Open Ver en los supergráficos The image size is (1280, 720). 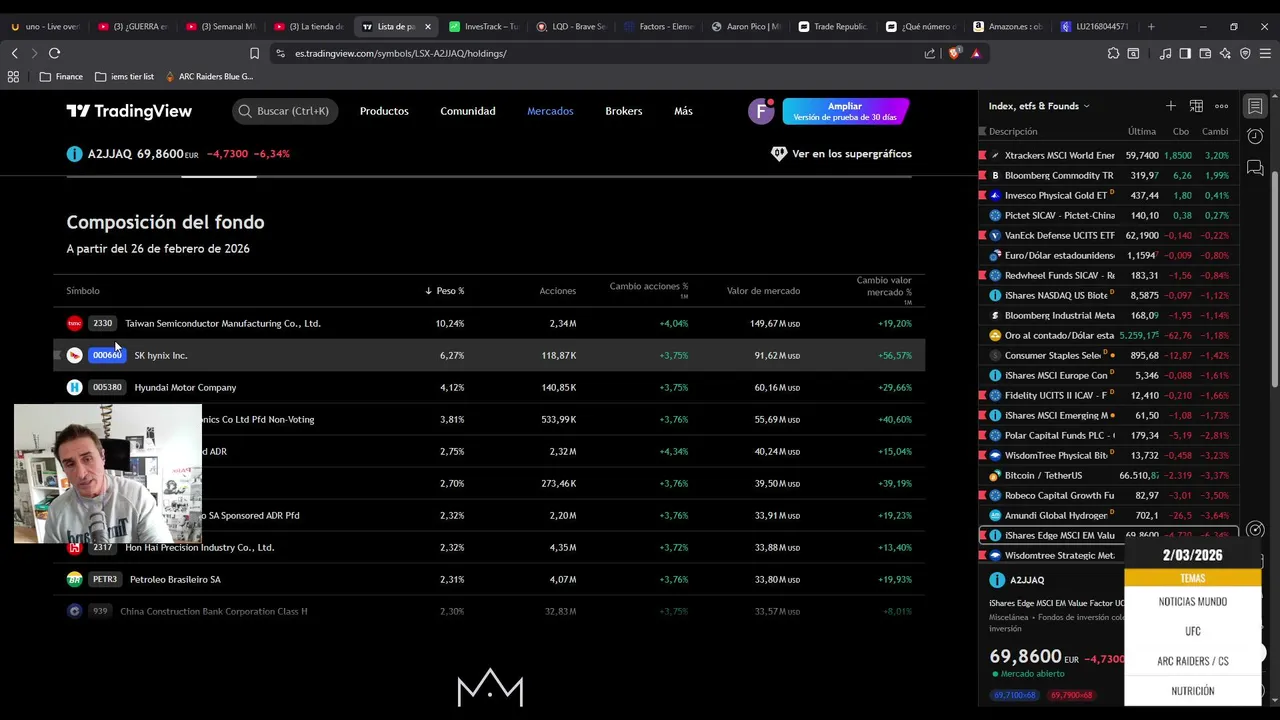point(841,154)
